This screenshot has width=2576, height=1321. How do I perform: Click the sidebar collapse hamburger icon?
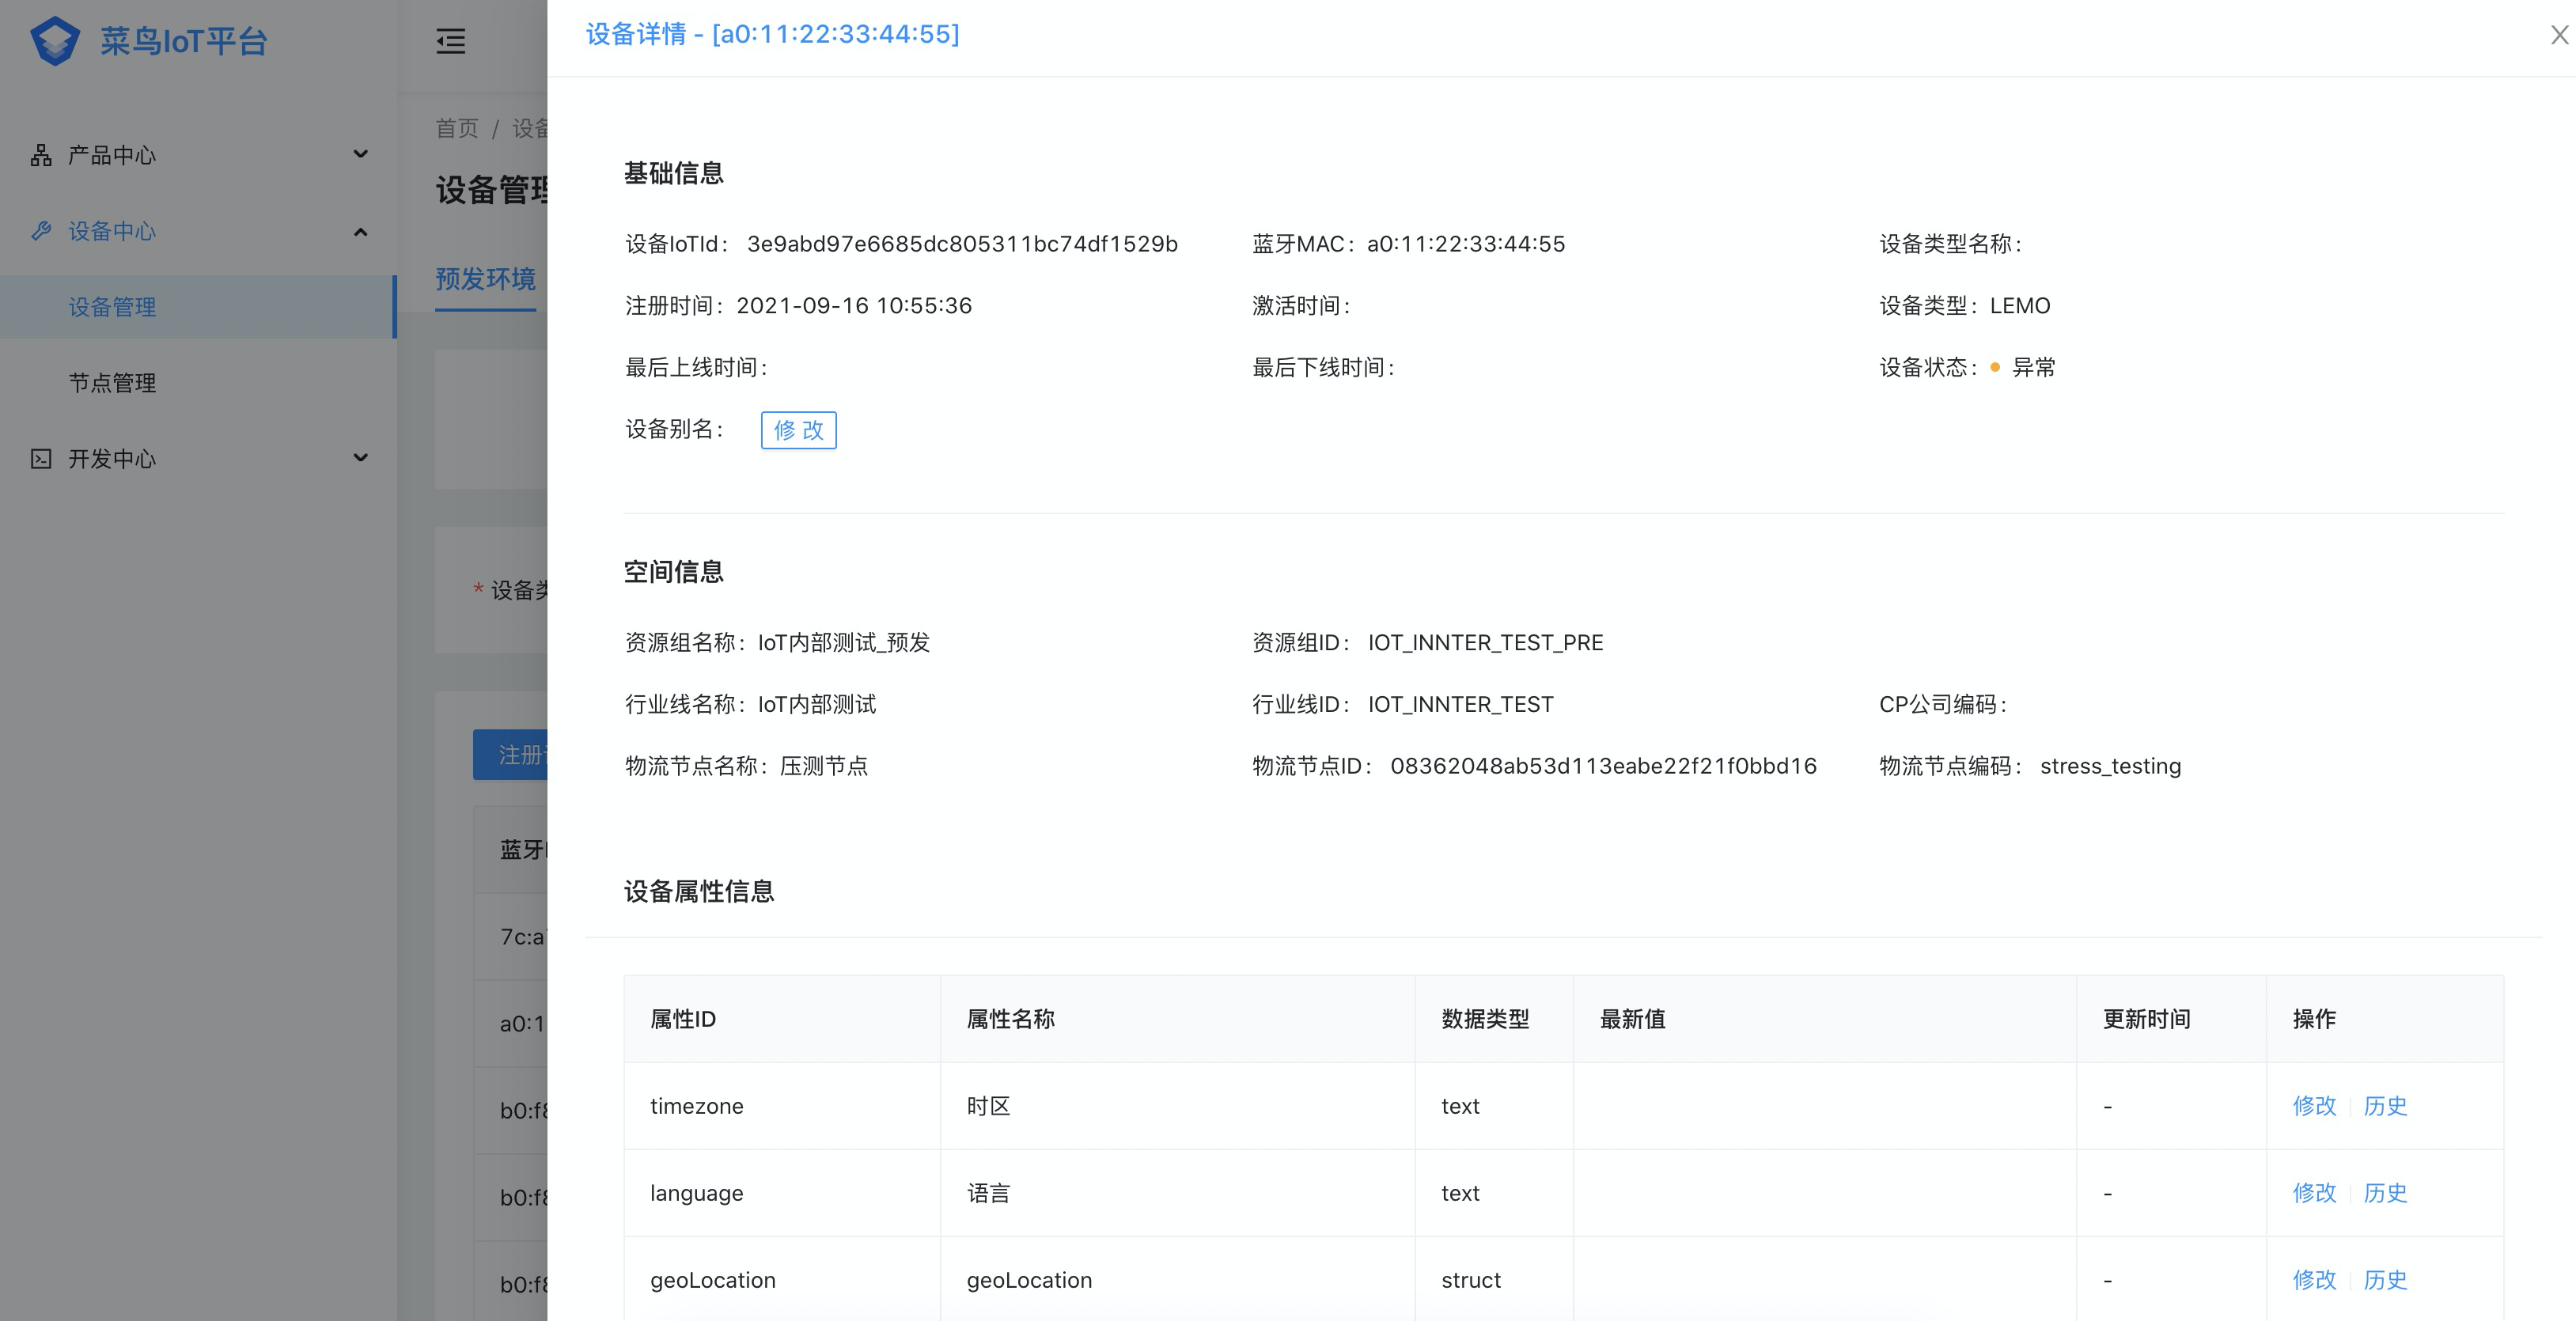[x=451, y=41]
